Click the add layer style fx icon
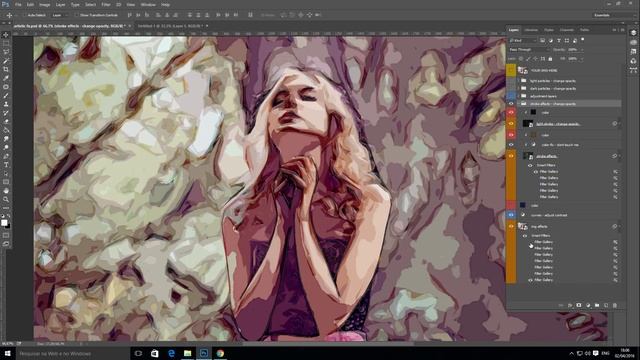 (570, 305)
